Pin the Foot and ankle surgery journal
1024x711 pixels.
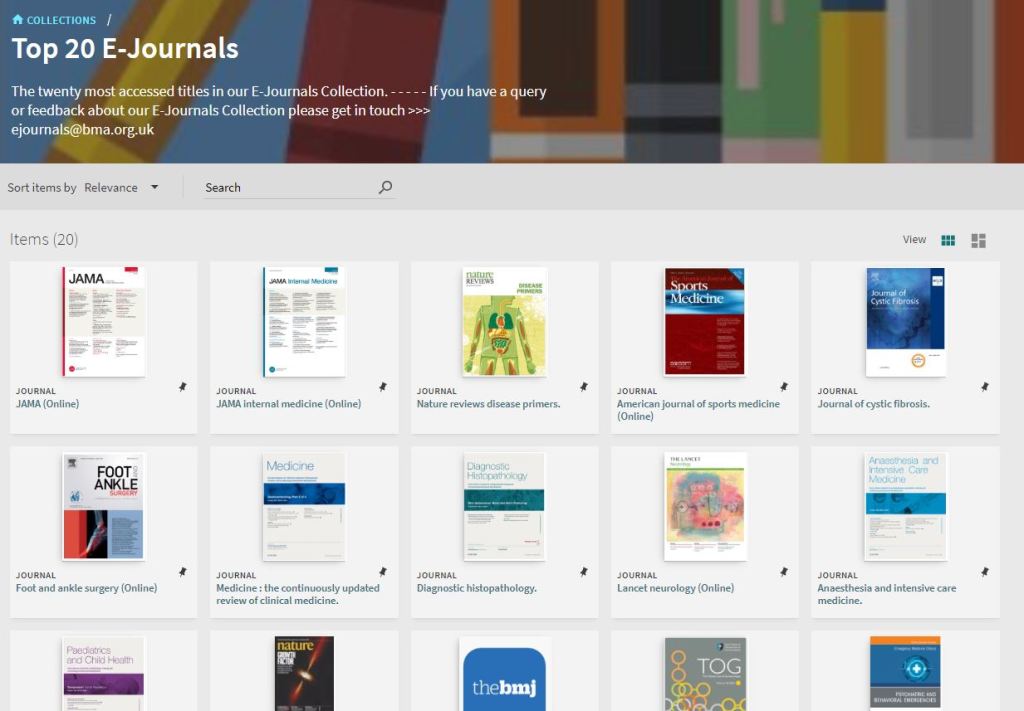[x=183, y=572]
